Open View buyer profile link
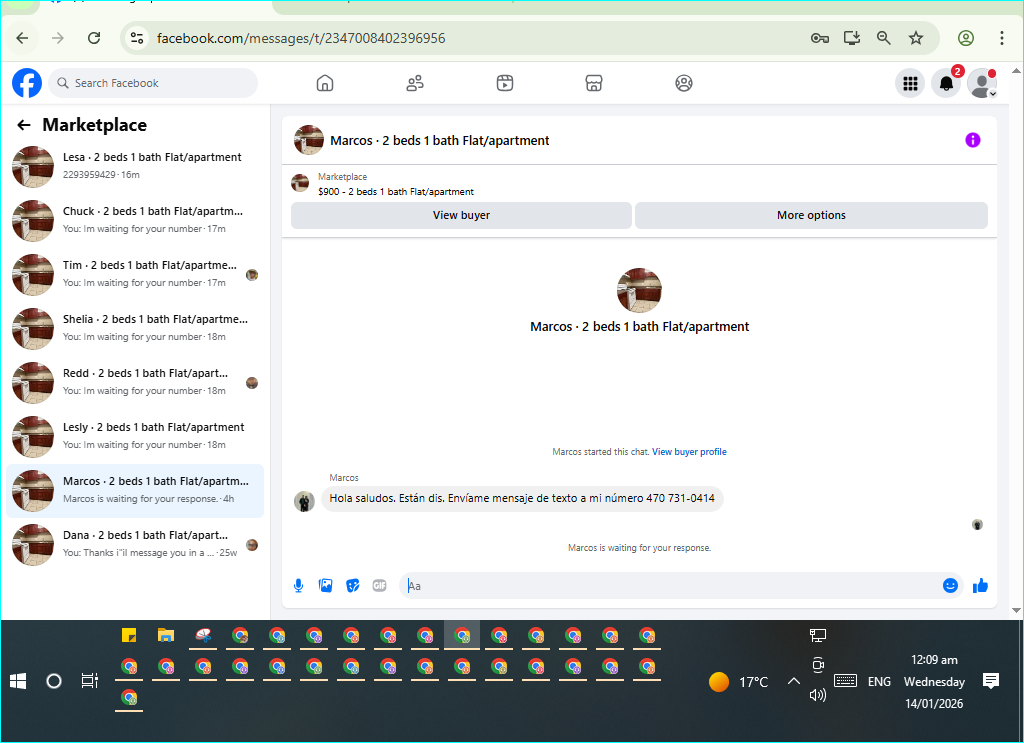Image resolution: width=1024 pixels, height=743 pixels. coord(689,452)
